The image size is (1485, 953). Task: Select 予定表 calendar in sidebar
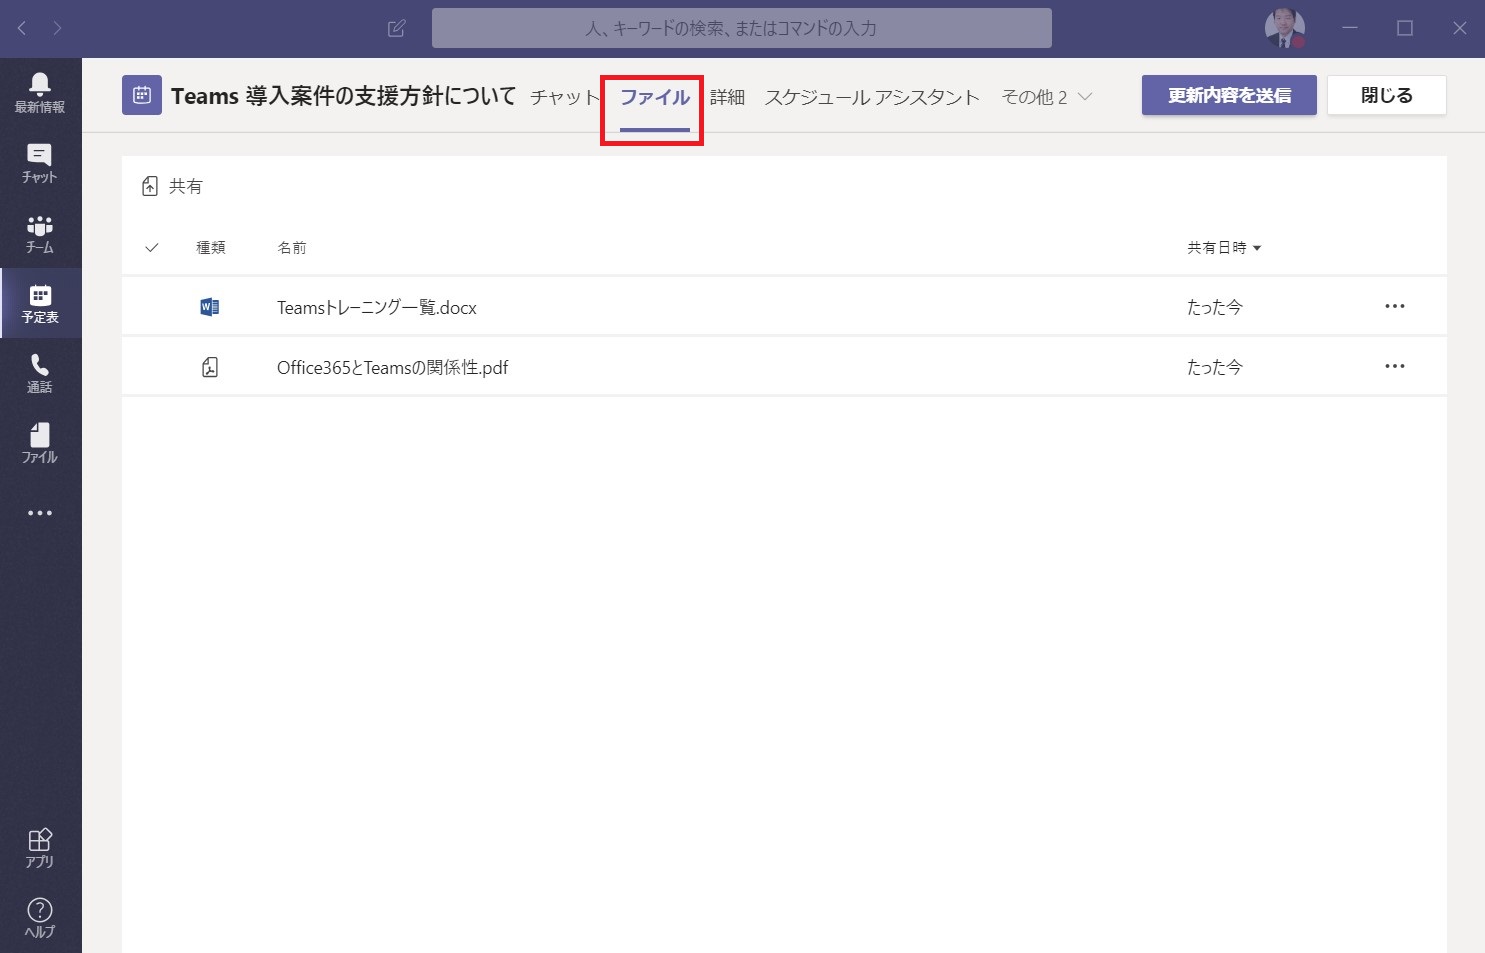[x=40, y=302]
